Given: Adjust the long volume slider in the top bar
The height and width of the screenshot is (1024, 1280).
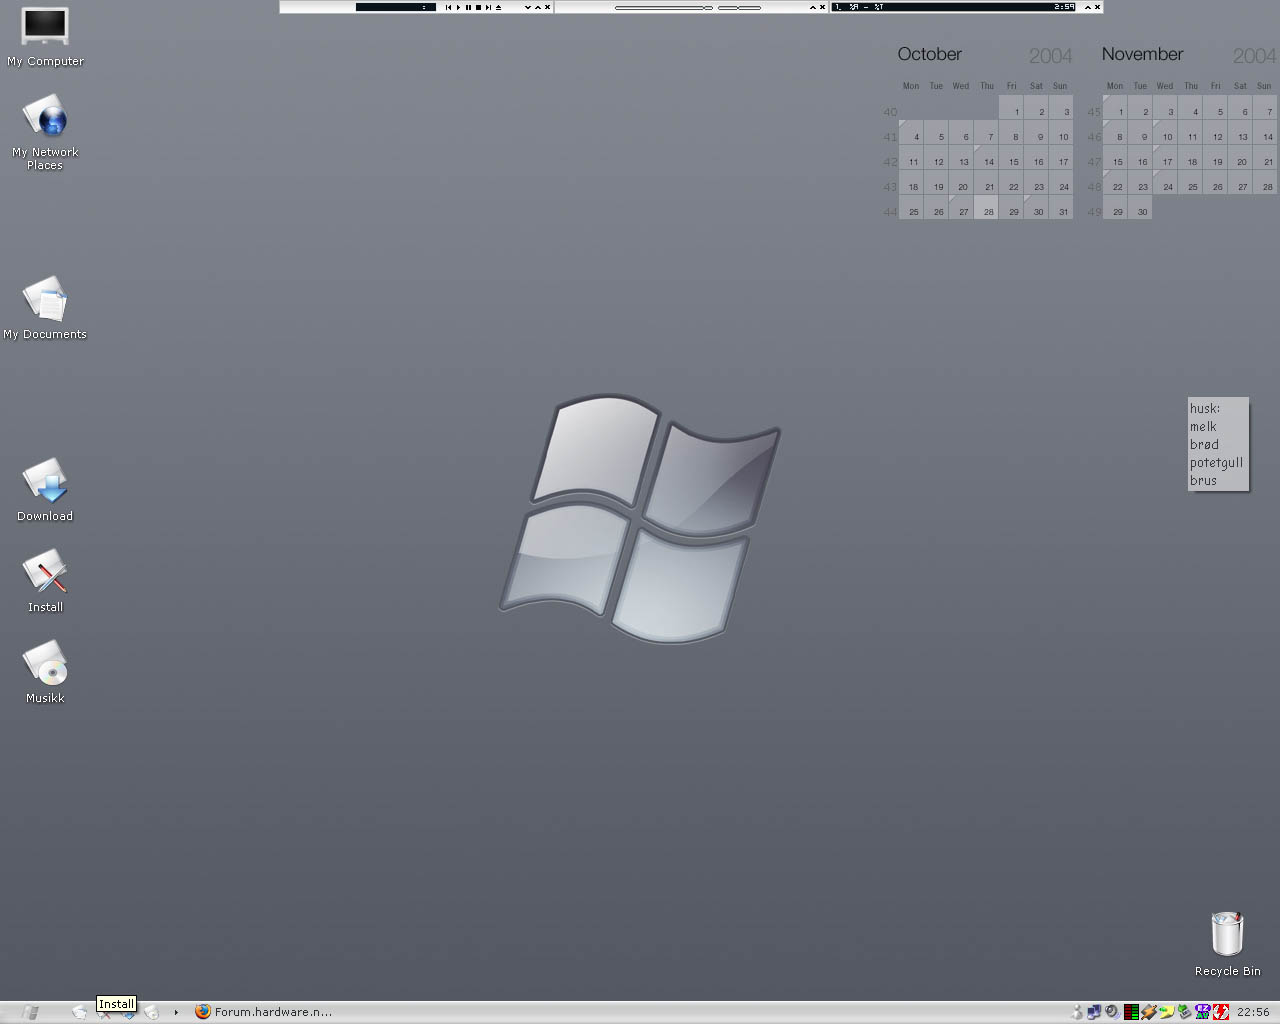Looking at the screenshot, I should pyautogui.click(x=664, y=7).
